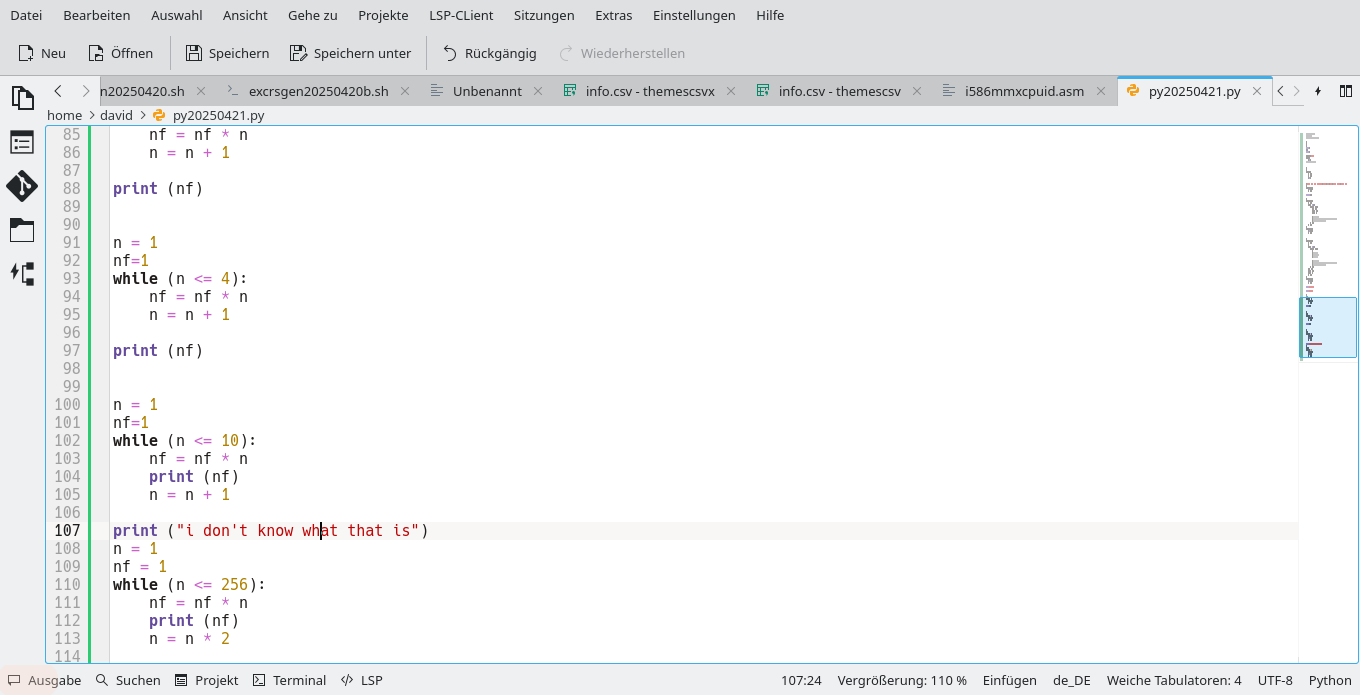Viewport: 1360px width, 695px height.
Task: Click the Rückgängig undo button
Action: click(x=489, y=53)
